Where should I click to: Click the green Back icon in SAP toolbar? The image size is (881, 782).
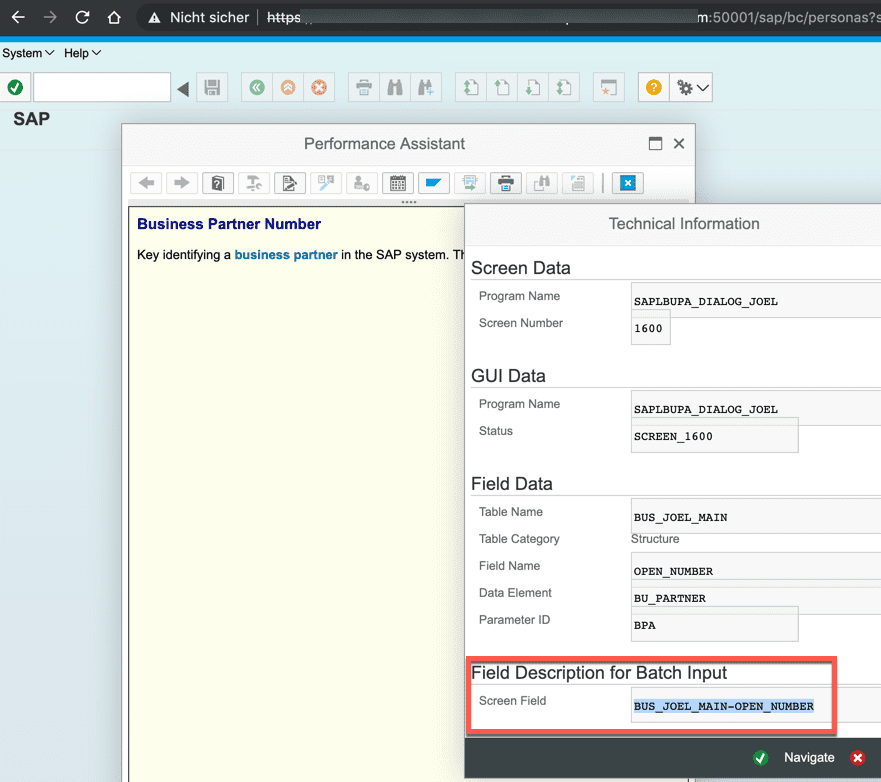click(x=257, y=87)
